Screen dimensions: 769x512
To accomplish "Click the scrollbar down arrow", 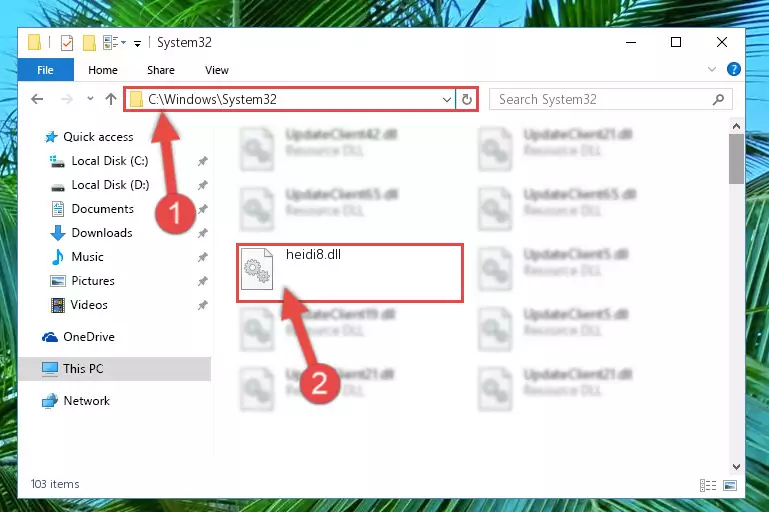I will [x=736, y=467].
